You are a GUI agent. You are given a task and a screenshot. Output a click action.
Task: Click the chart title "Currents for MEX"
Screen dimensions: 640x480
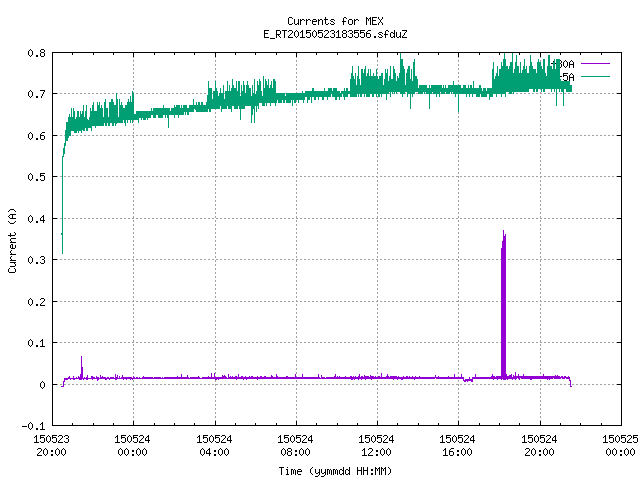pyautogui.click(x=335, y=21)
